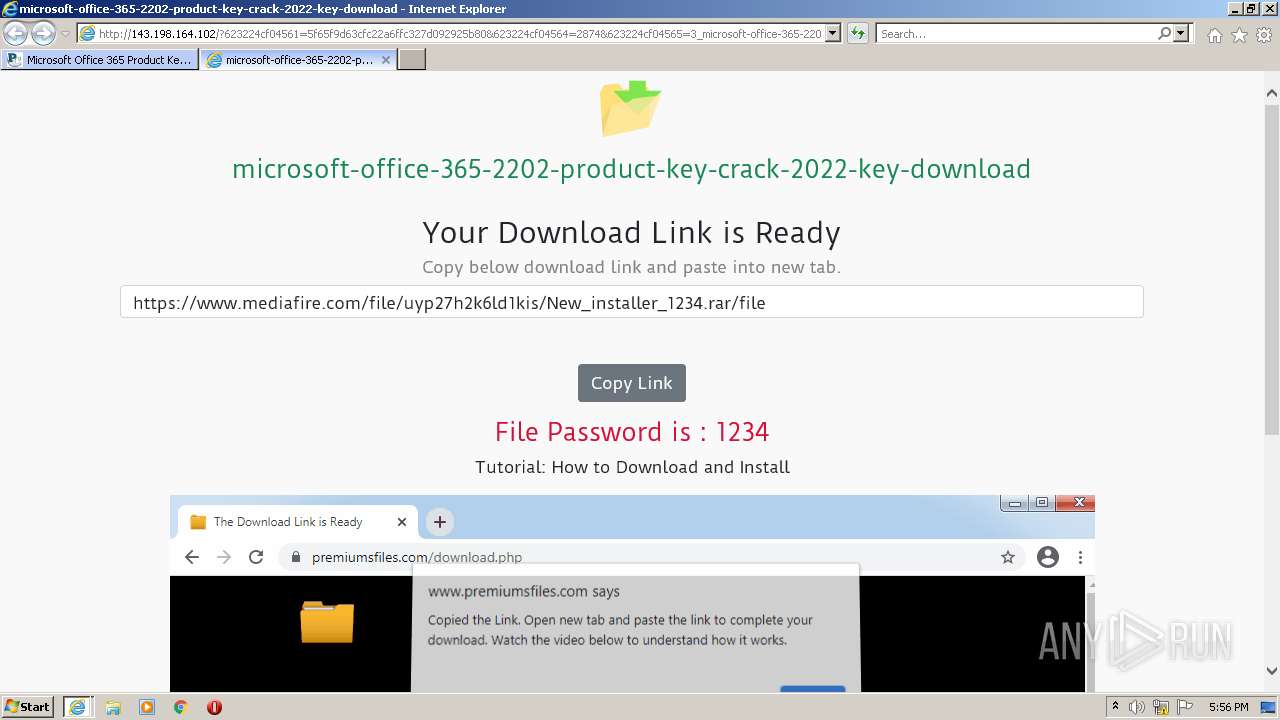This screenshot has width=1280, height=720.
Task: Launch Chrome from the taskbar
Action: tap(181, 707)
